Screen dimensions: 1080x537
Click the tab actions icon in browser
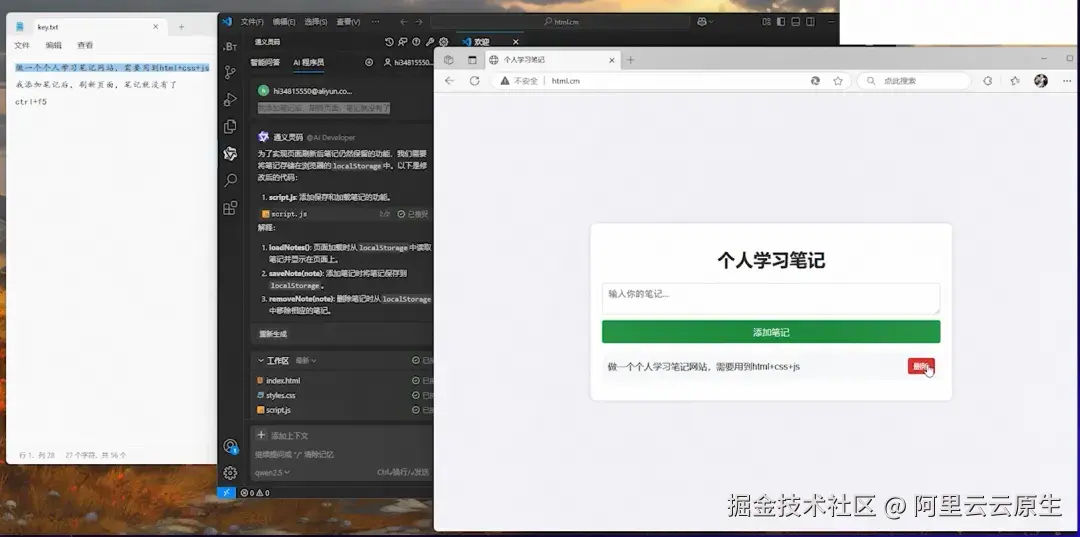(x=472, y=60)
